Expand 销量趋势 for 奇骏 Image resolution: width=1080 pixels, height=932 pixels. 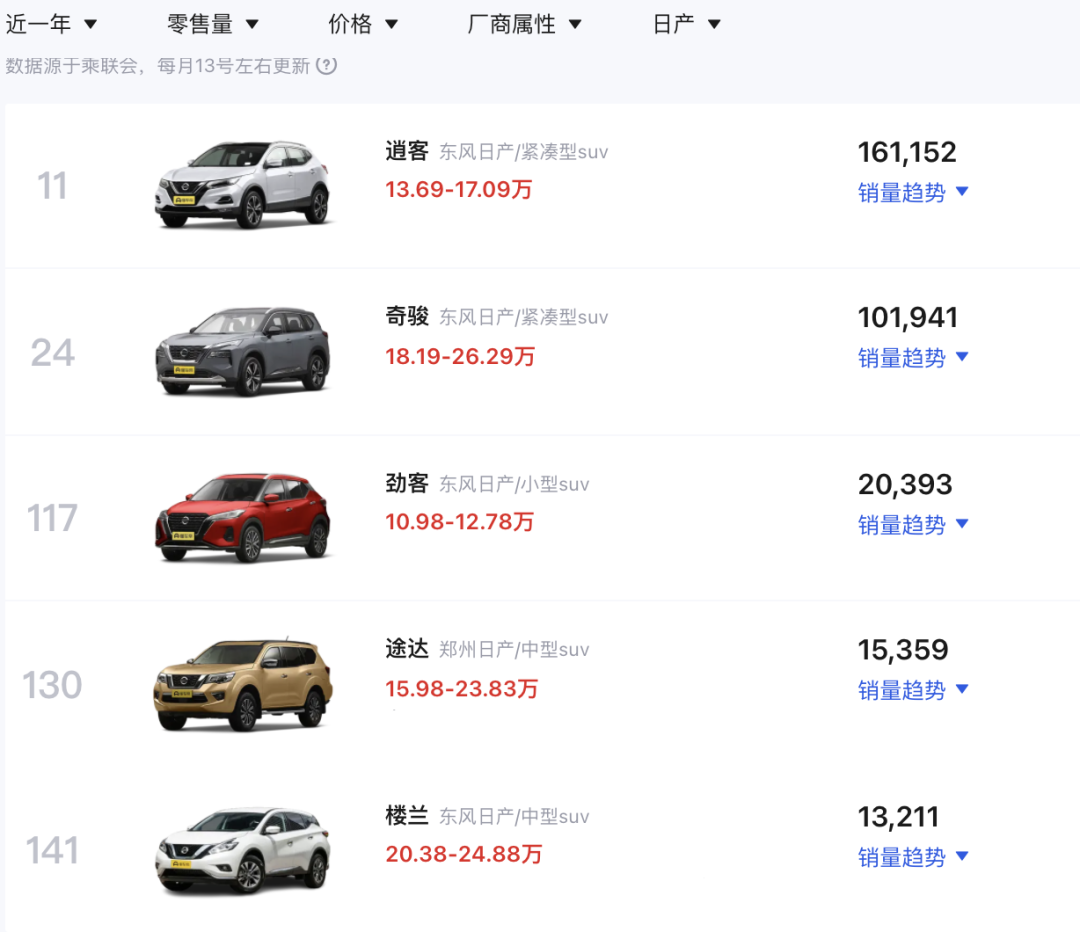coord(913,357)
